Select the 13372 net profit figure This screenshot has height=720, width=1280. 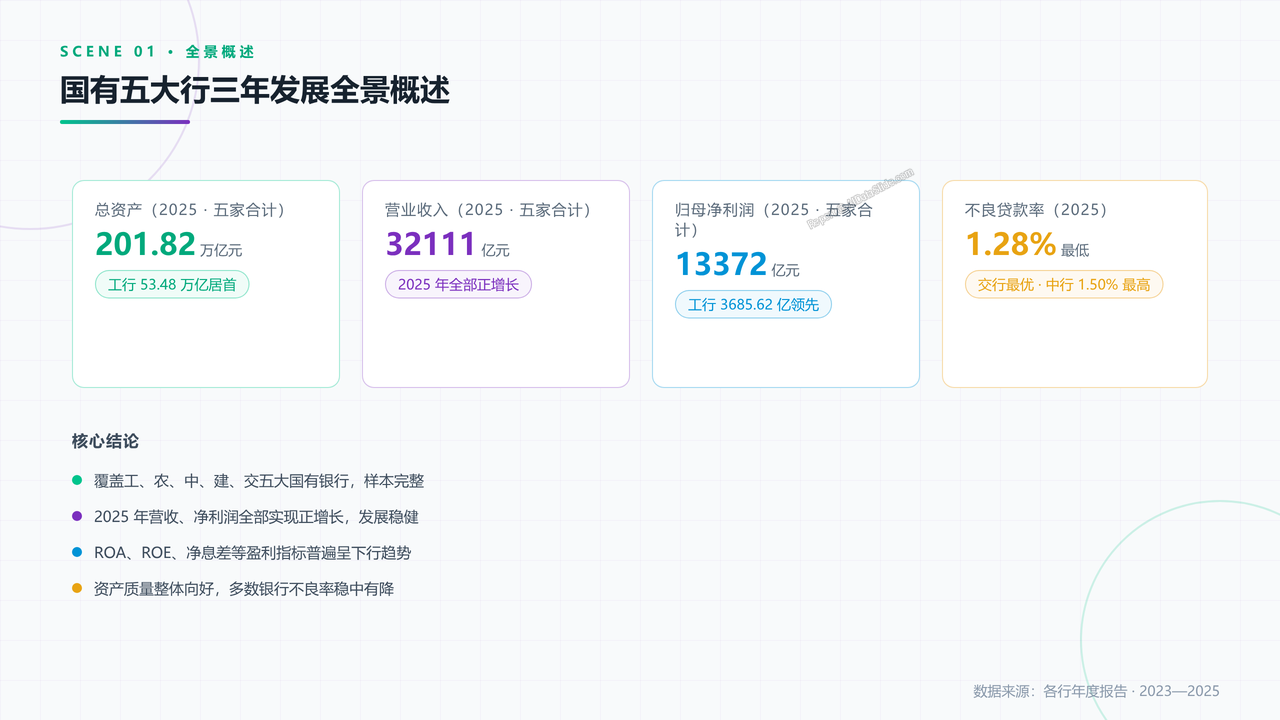(x=721, y=264)
